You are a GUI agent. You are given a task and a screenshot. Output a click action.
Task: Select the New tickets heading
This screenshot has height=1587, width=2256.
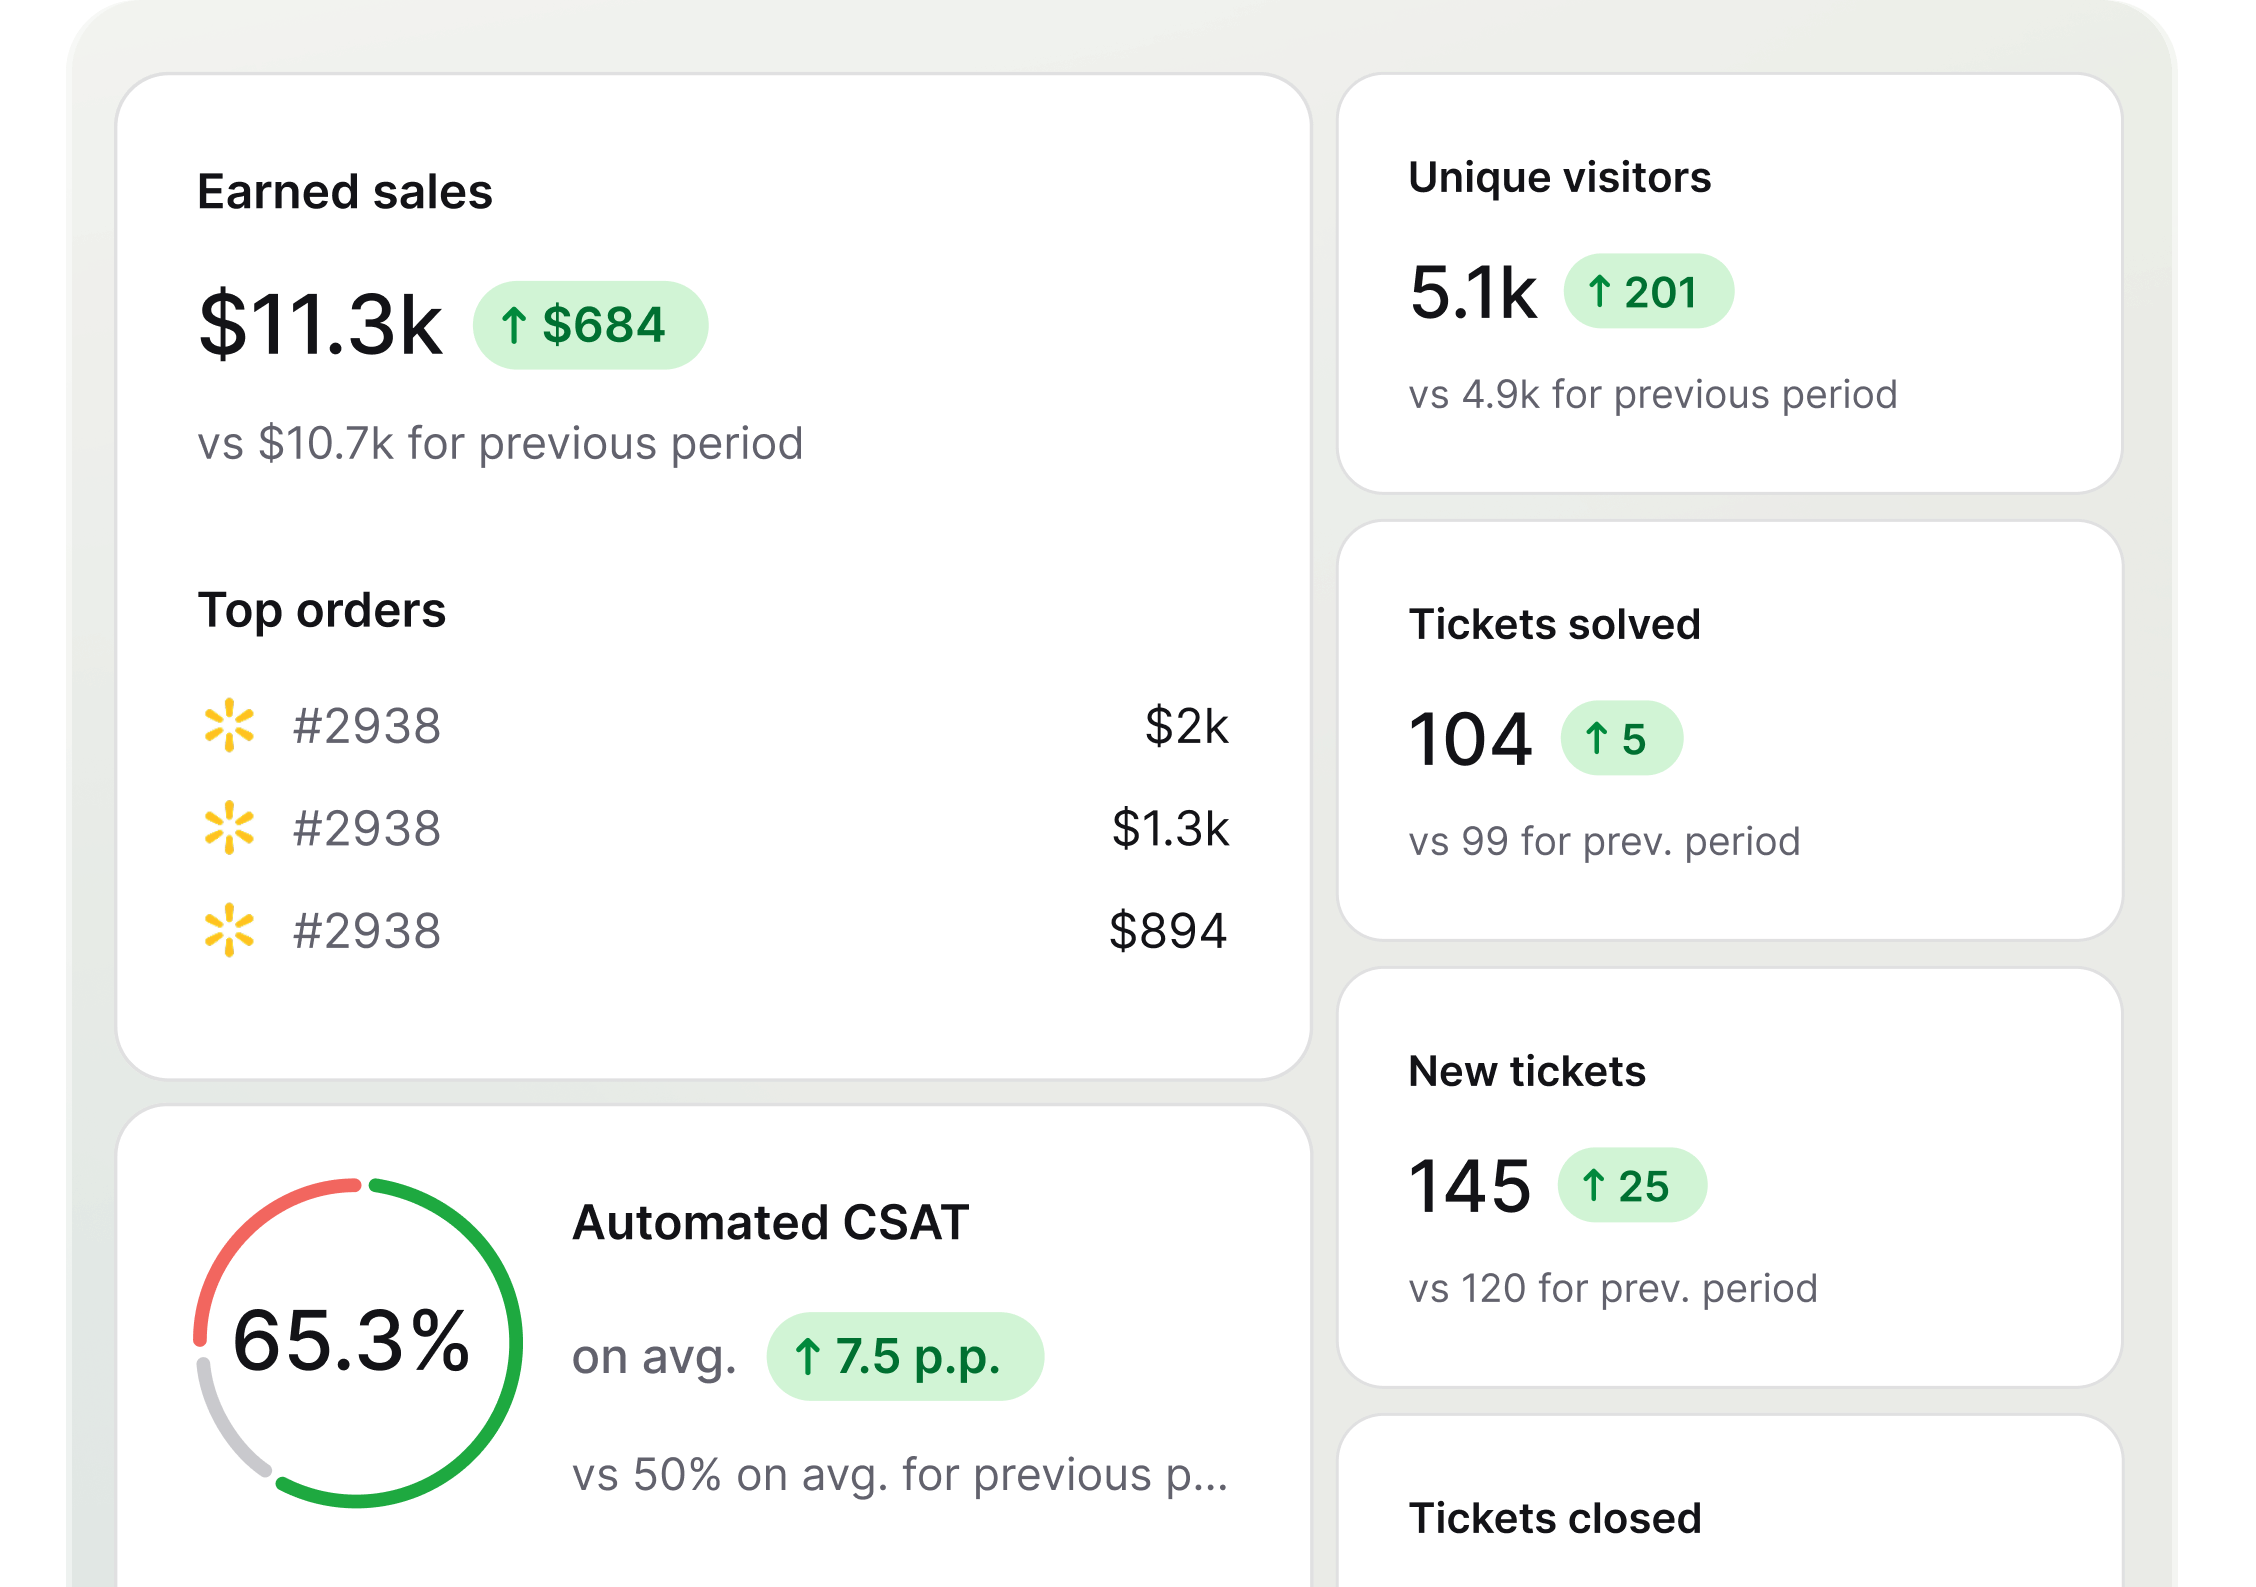coord(1526,1072)
